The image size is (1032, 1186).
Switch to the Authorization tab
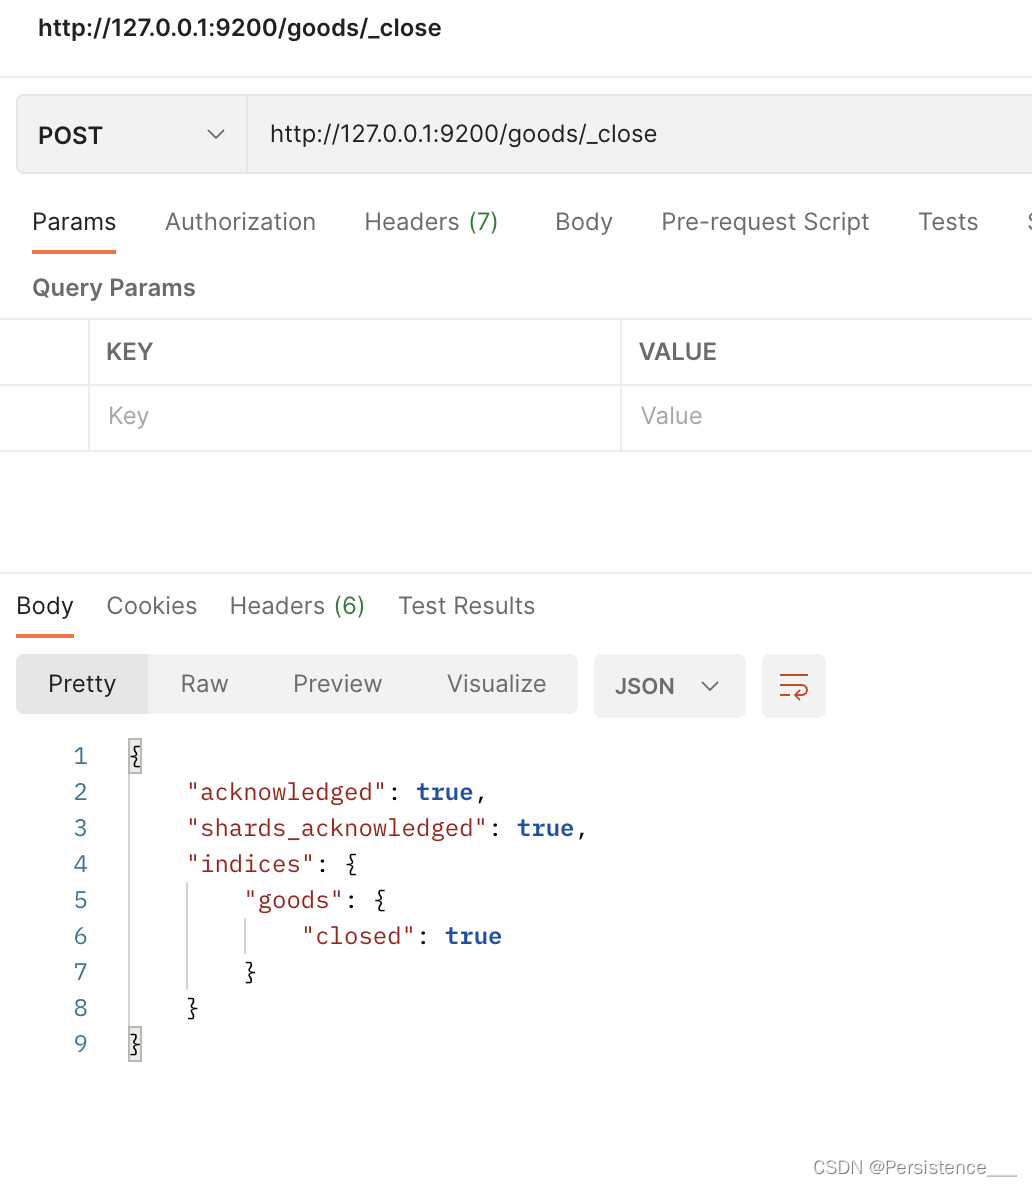(240, 222)
